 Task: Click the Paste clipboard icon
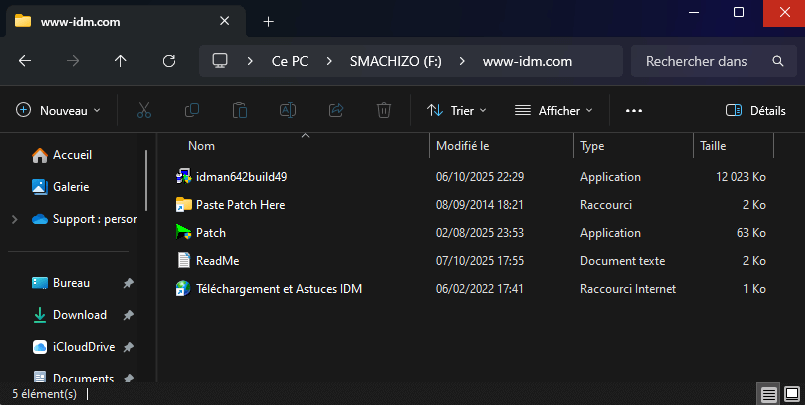point(240,110)
